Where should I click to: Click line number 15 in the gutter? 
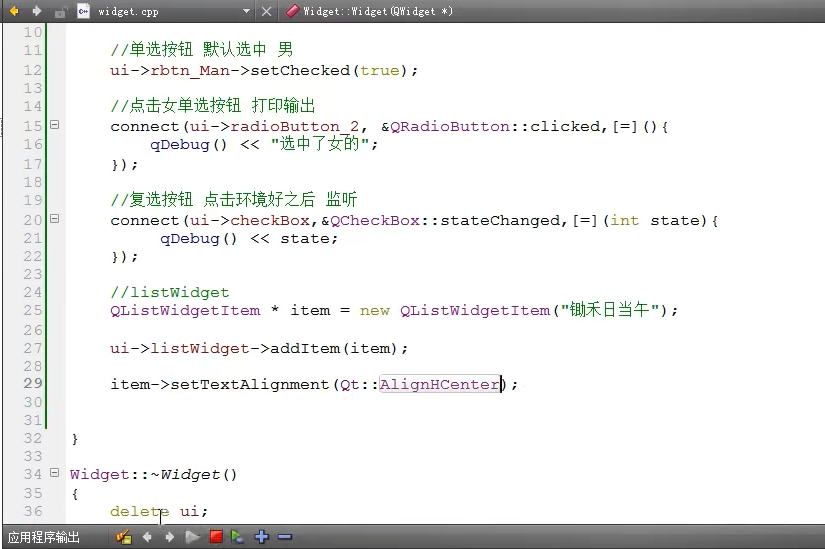click(33, 126)
